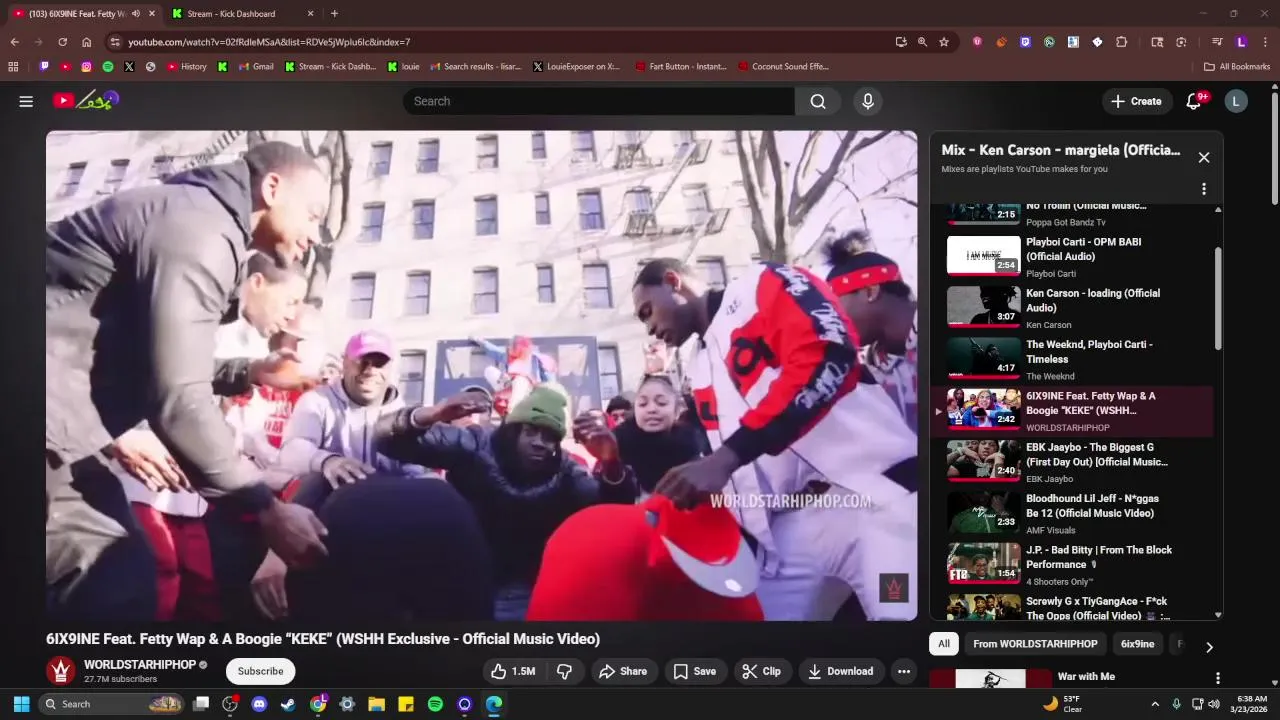Select From WORLDSTARHIPHOP filter chip
1280x720 pixels.
click(x=1035, y=644)
